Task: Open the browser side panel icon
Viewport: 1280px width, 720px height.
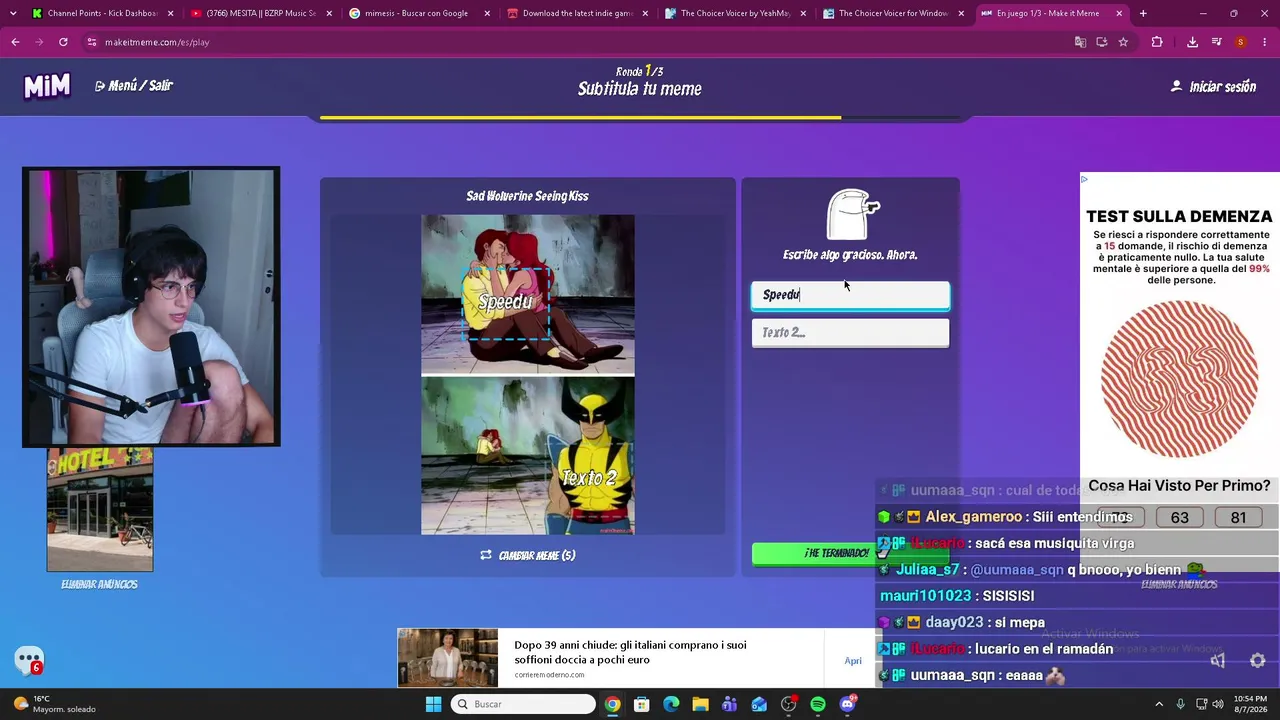Action: 1216,42
